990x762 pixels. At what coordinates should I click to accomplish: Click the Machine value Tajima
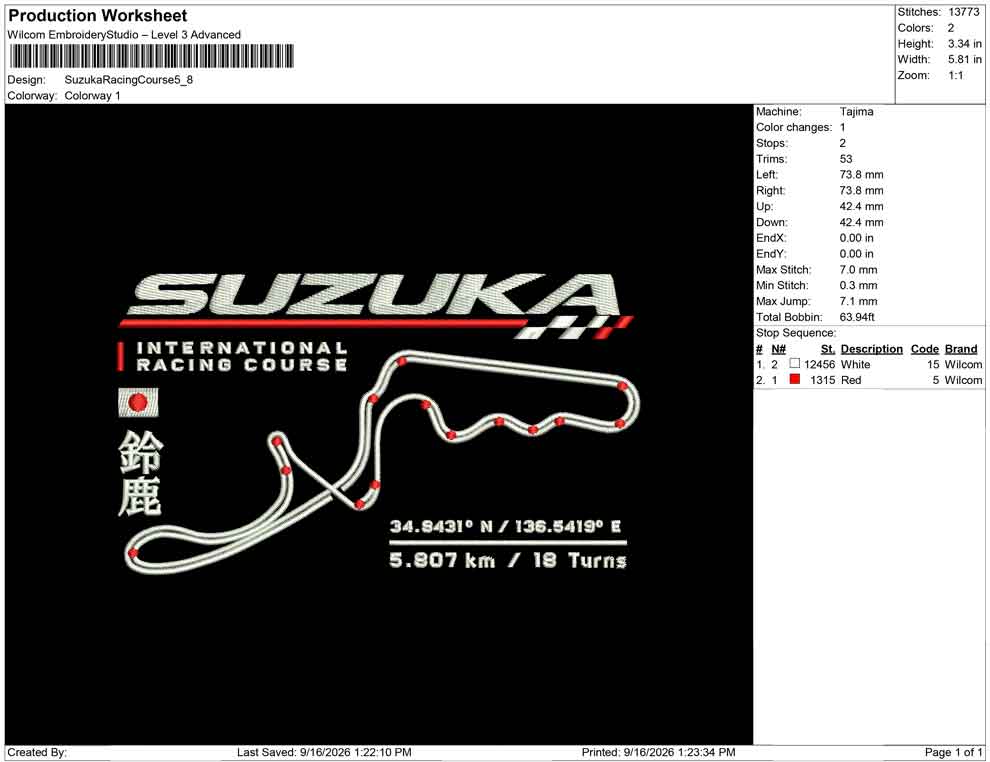(856, 112)
